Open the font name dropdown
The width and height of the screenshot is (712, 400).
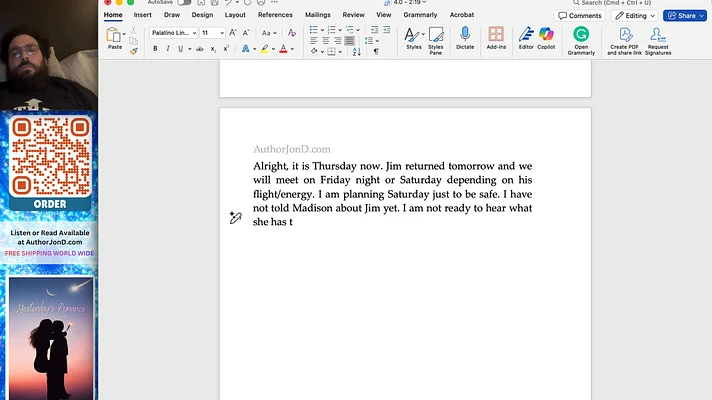click(194, 33)
